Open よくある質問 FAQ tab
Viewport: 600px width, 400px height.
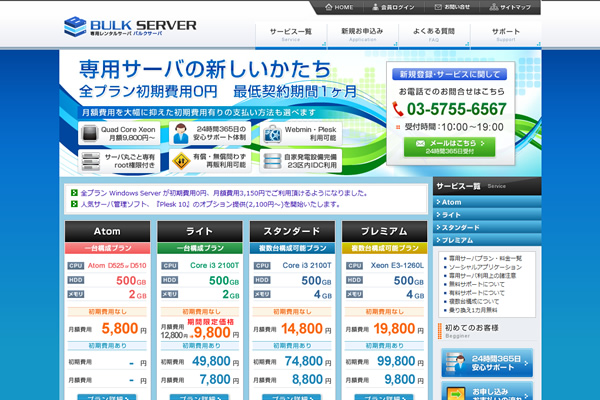pyautogui.click(x=435, y=34)
